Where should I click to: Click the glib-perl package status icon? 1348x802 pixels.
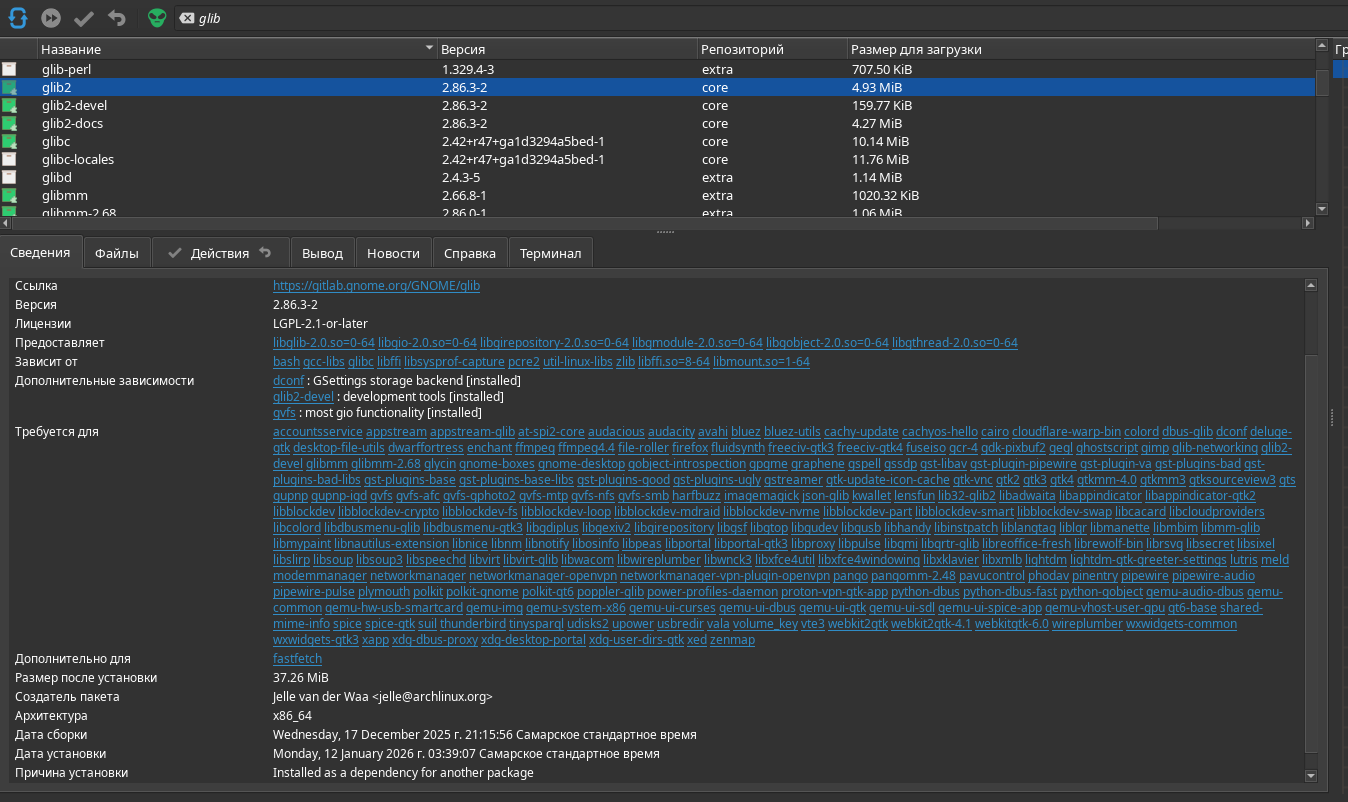(x=10, y=70)
